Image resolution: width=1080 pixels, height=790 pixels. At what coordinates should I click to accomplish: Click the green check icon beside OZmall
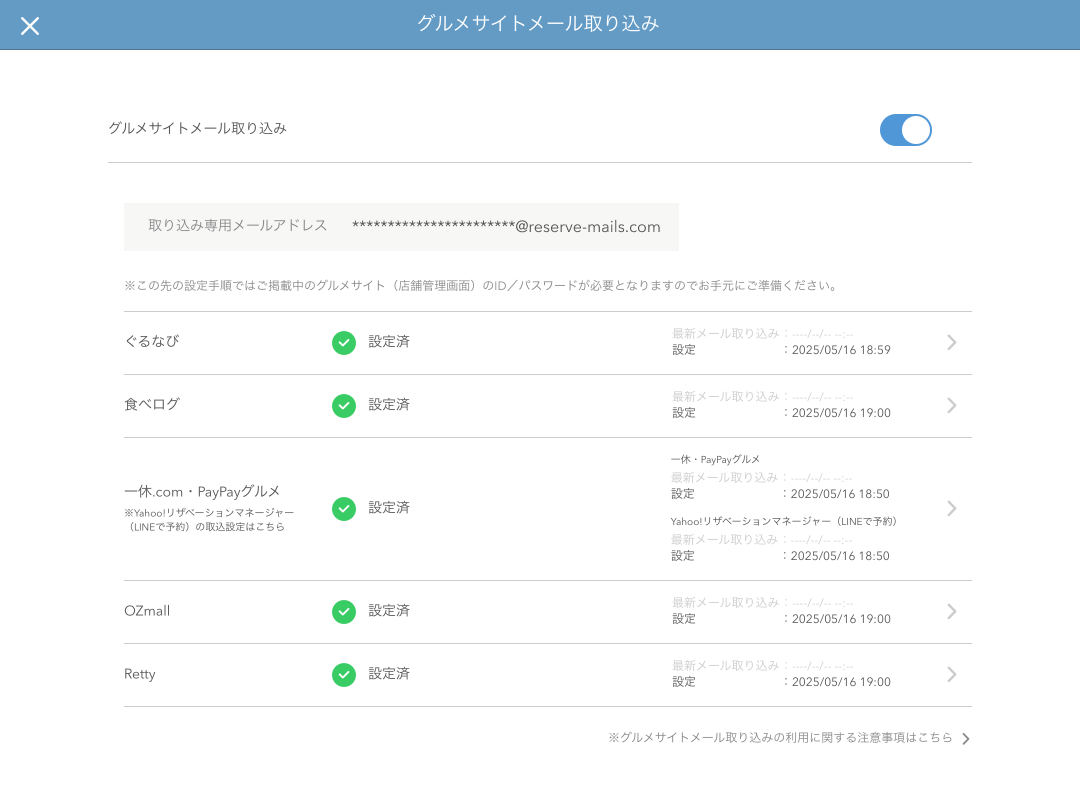tap(344, 611)
